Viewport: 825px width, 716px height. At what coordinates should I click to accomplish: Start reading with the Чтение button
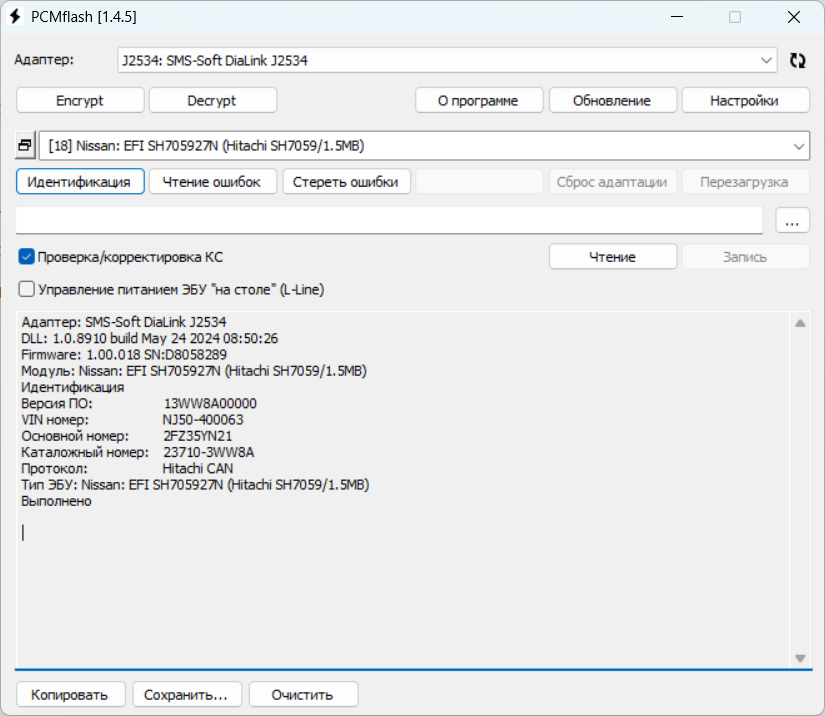tap(611, 256)
